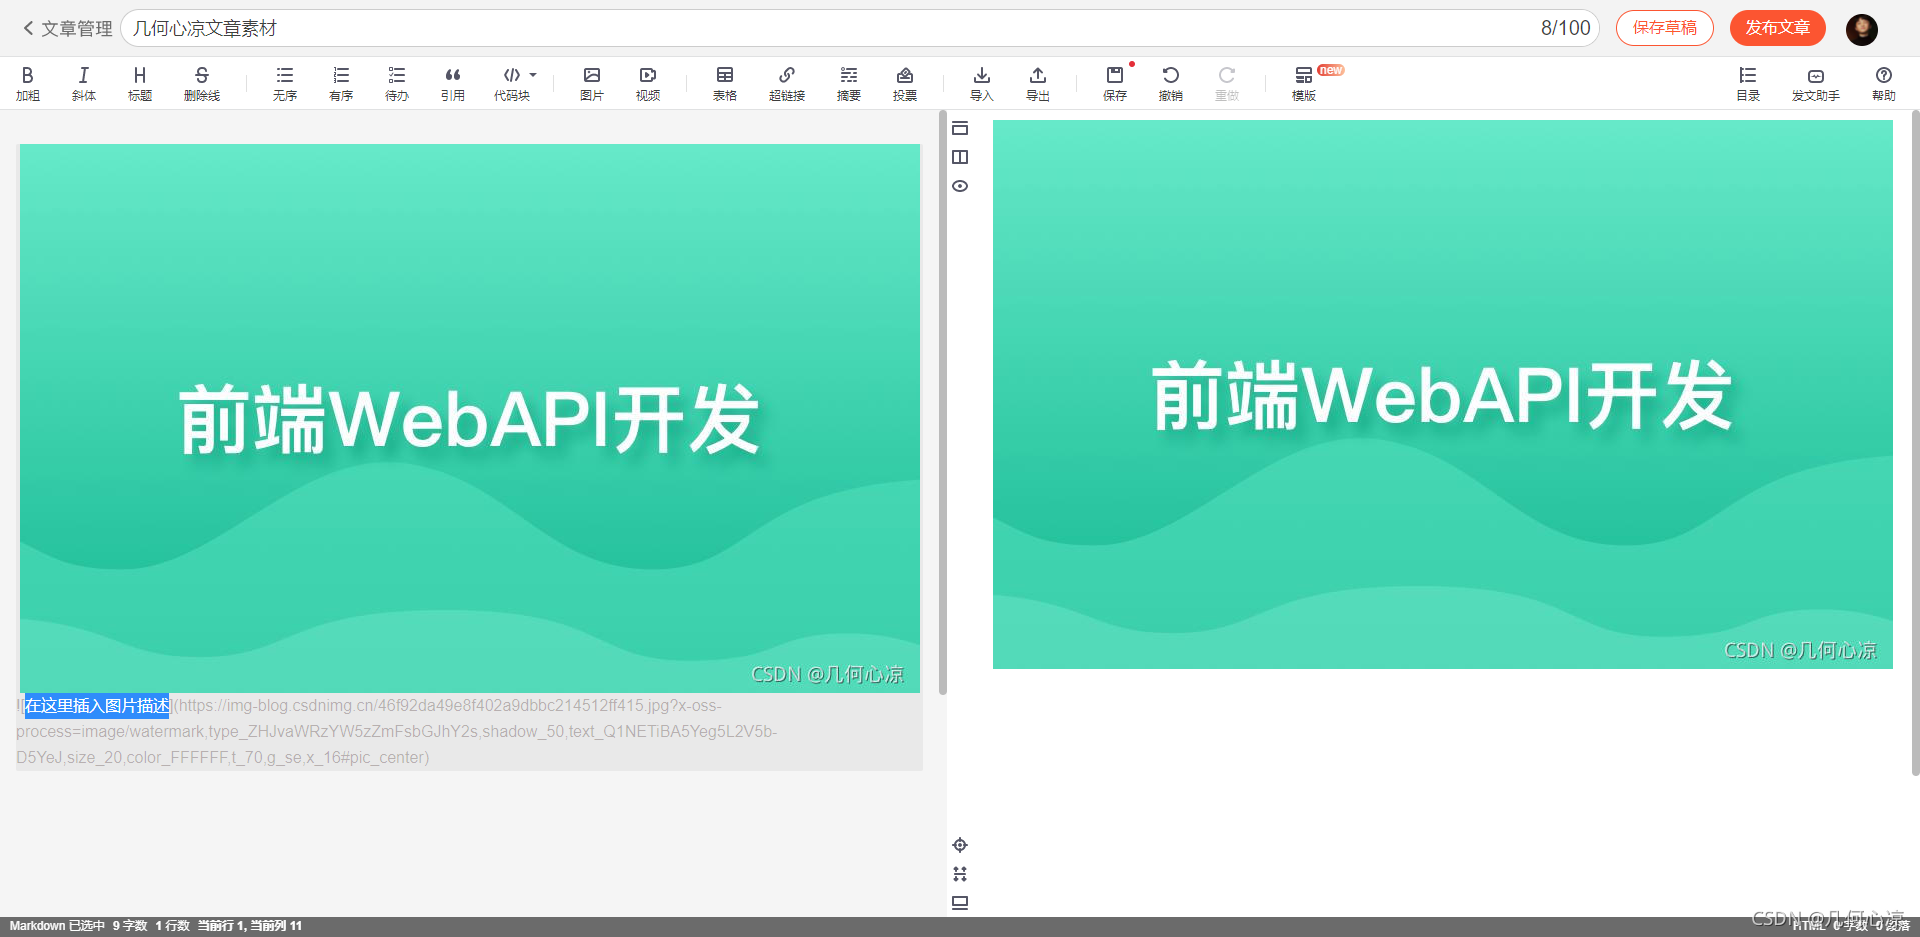Image resolution: width=1920 pixels, height=937 pixels.
Task: Click the four-dots icon in the divider strip
Action: pyautogui.click(x=960, y=874)
